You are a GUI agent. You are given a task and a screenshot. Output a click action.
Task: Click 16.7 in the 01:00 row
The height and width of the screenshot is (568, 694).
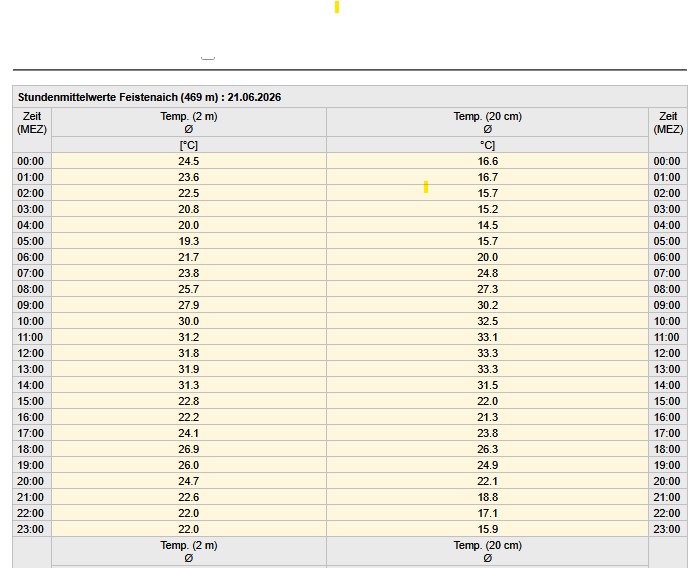(487, 177)
